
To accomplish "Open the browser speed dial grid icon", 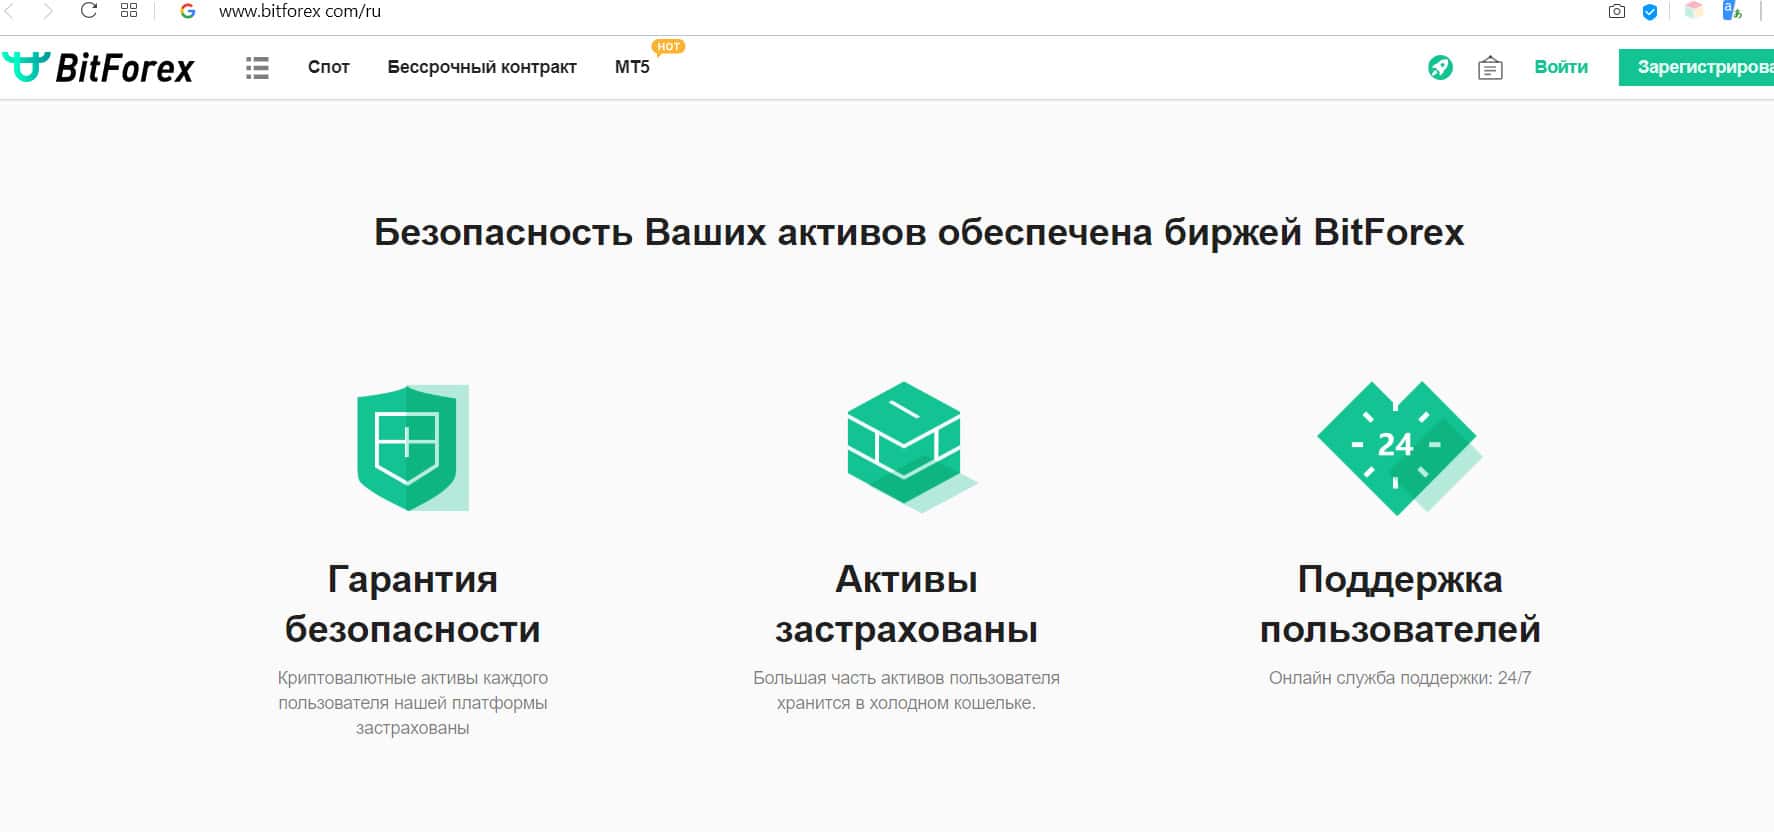I will pyautogui.click(x=129, y=11).
